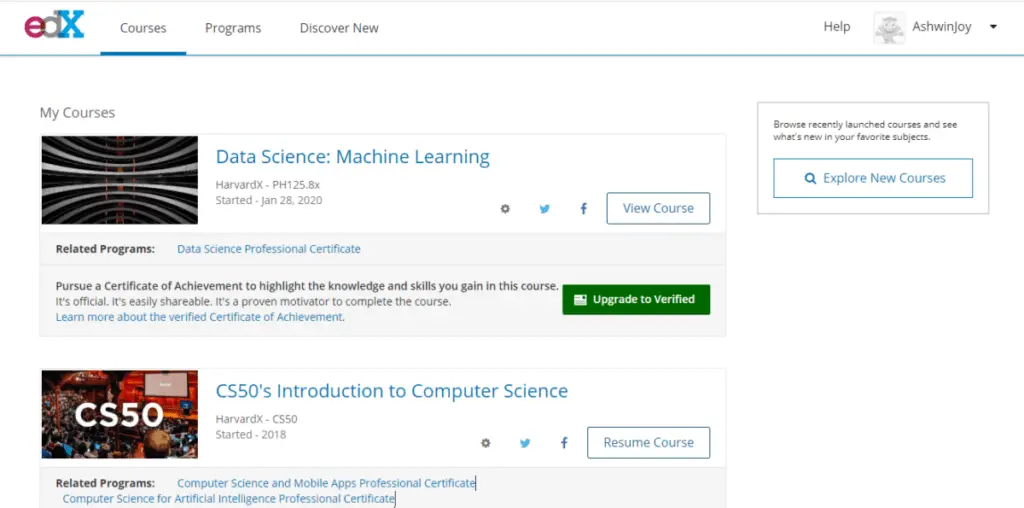
Task: Click HarvardX - CS50 text
Action: click(x=257, y=419)
